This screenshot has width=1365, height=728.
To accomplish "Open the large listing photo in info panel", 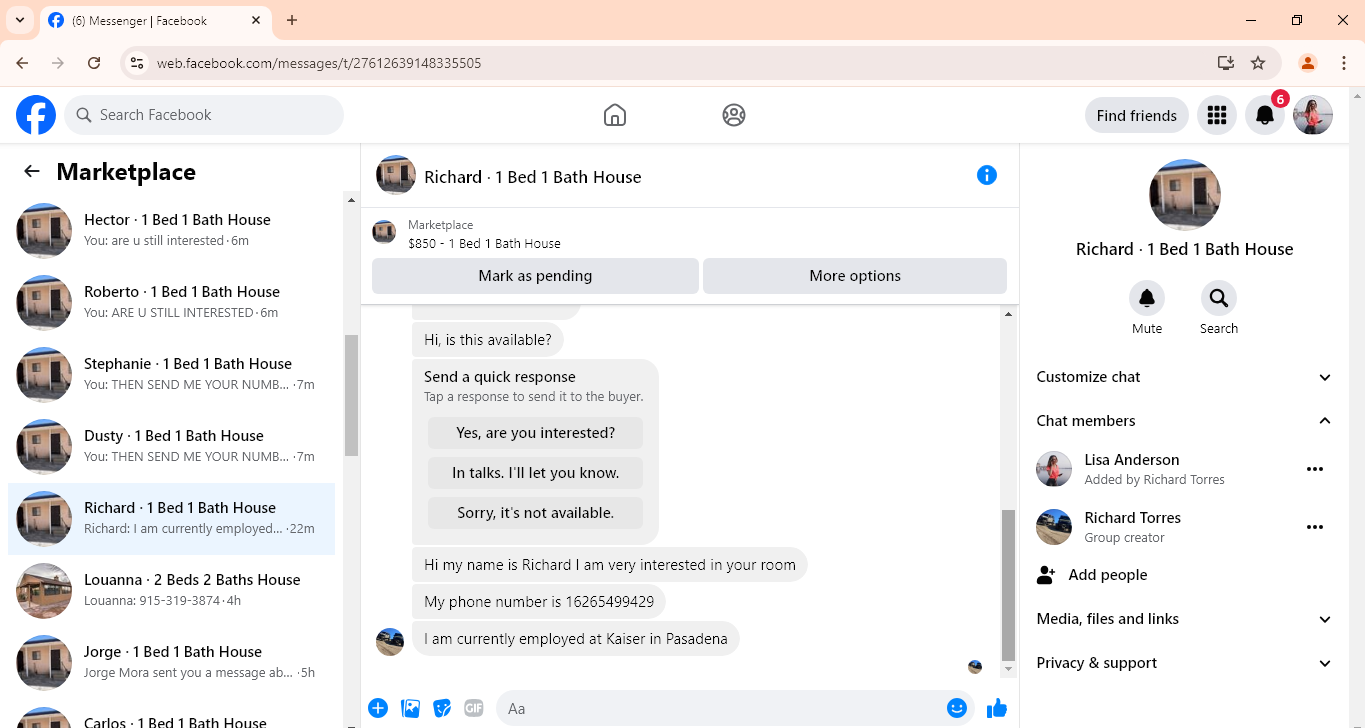I will [1185, 194].
